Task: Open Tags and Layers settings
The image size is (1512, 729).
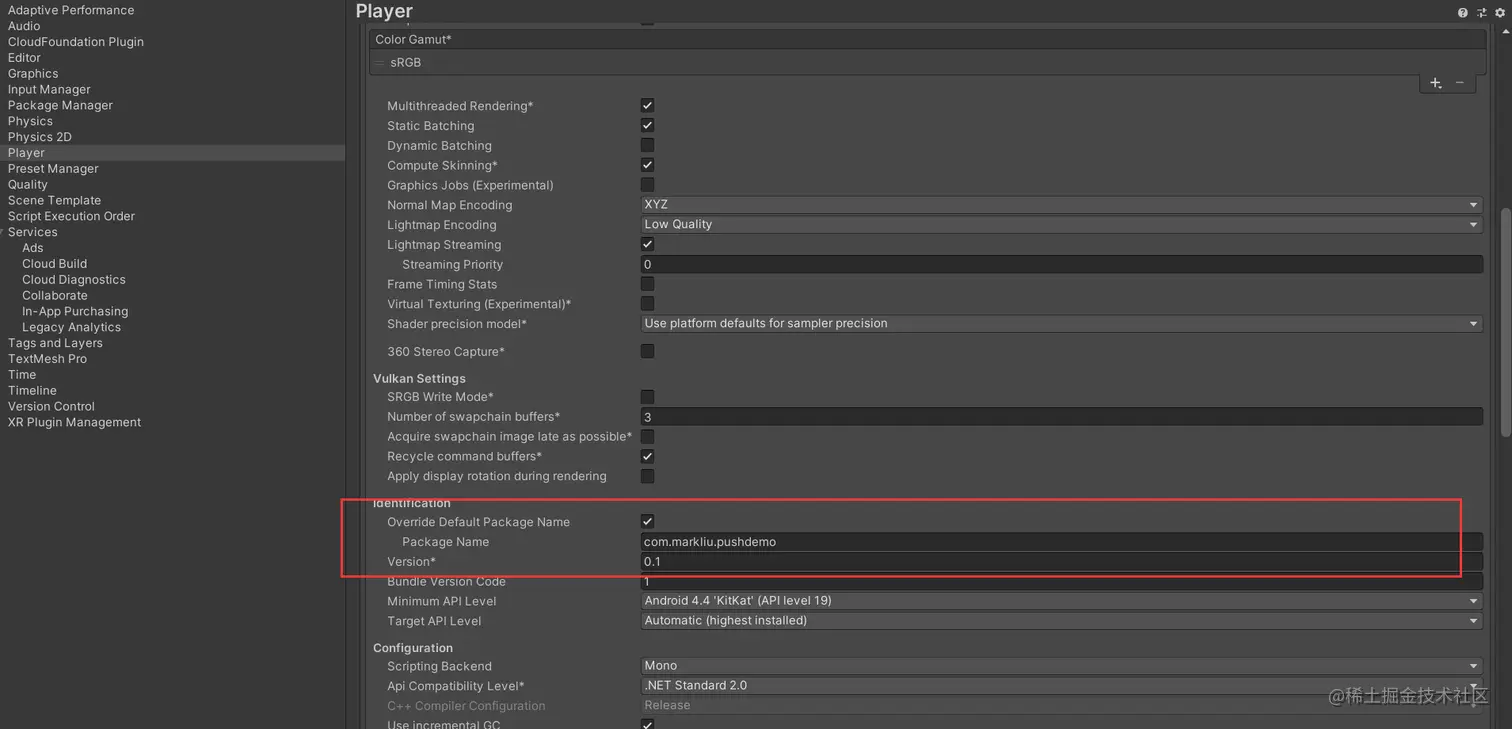Action: coord(55,343)
